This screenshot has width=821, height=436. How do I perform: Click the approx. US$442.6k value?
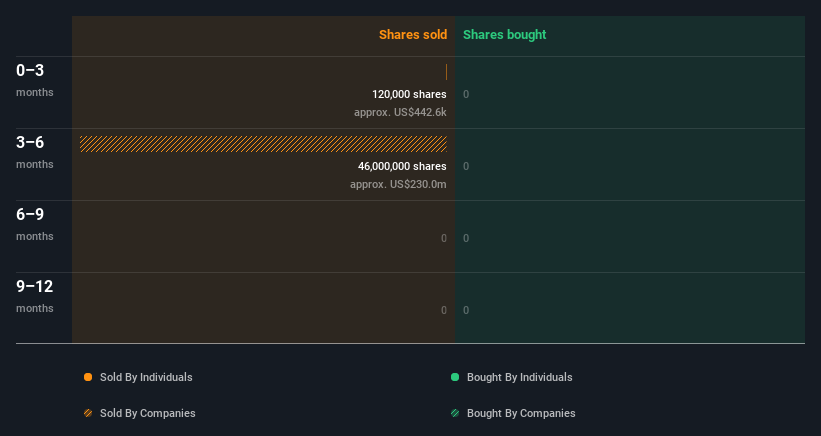400,112
